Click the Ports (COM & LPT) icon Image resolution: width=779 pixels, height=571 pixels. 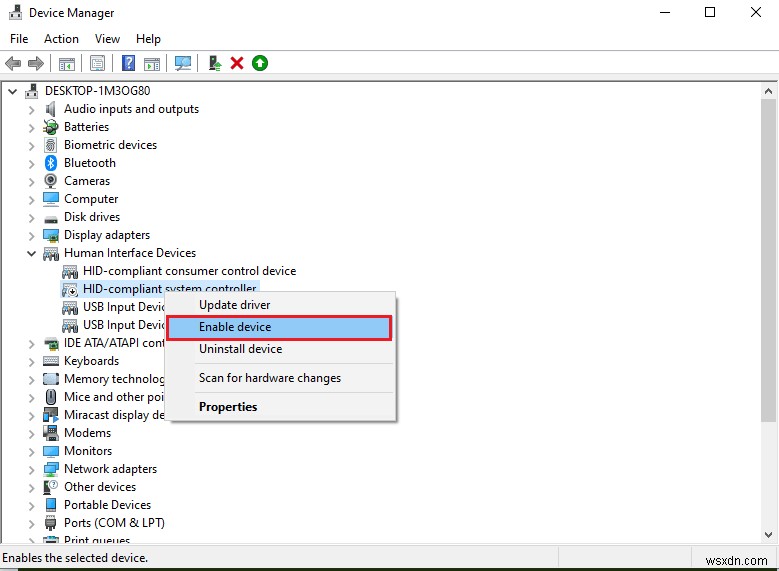tap(51, 523)
